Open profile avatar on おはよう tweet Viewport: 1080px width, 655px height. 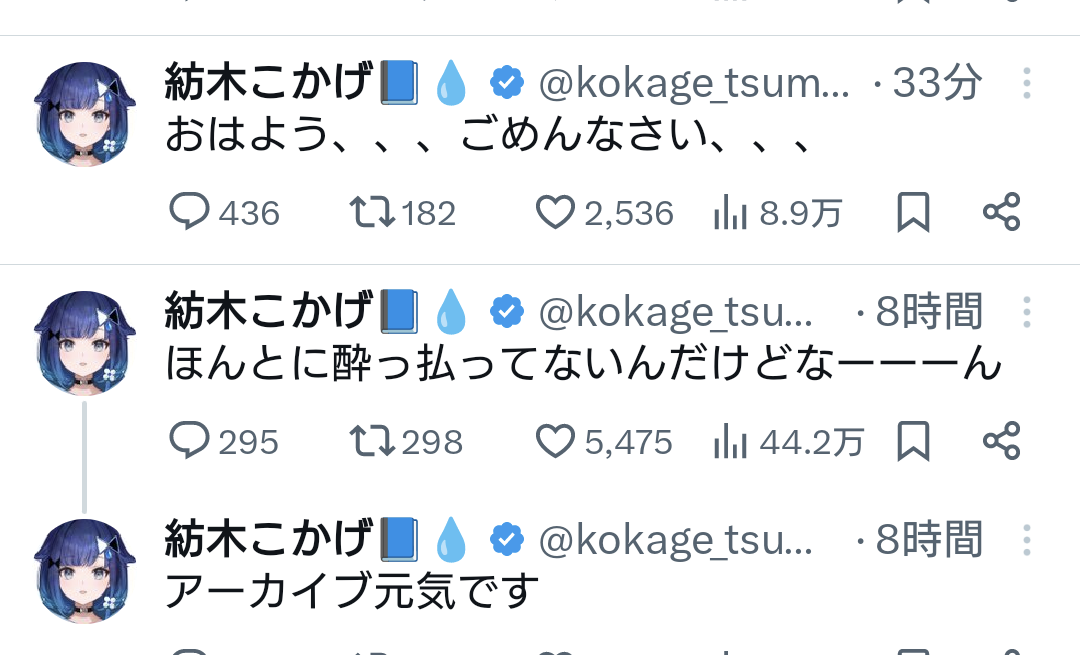coord(86,114)
